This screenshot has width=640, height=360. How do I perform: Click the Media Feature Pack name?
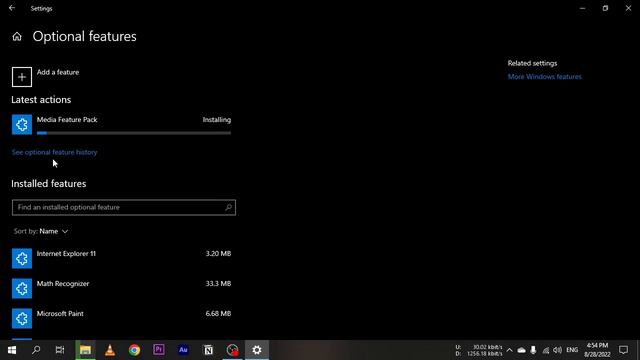pos(67,120)
